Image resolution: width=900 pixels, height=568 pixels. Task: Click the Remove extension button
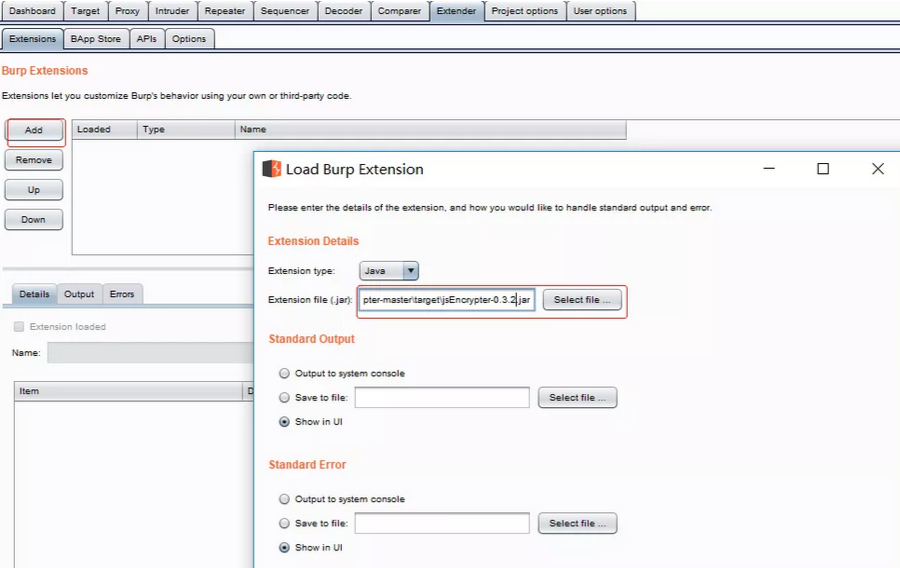pos(34,160)
